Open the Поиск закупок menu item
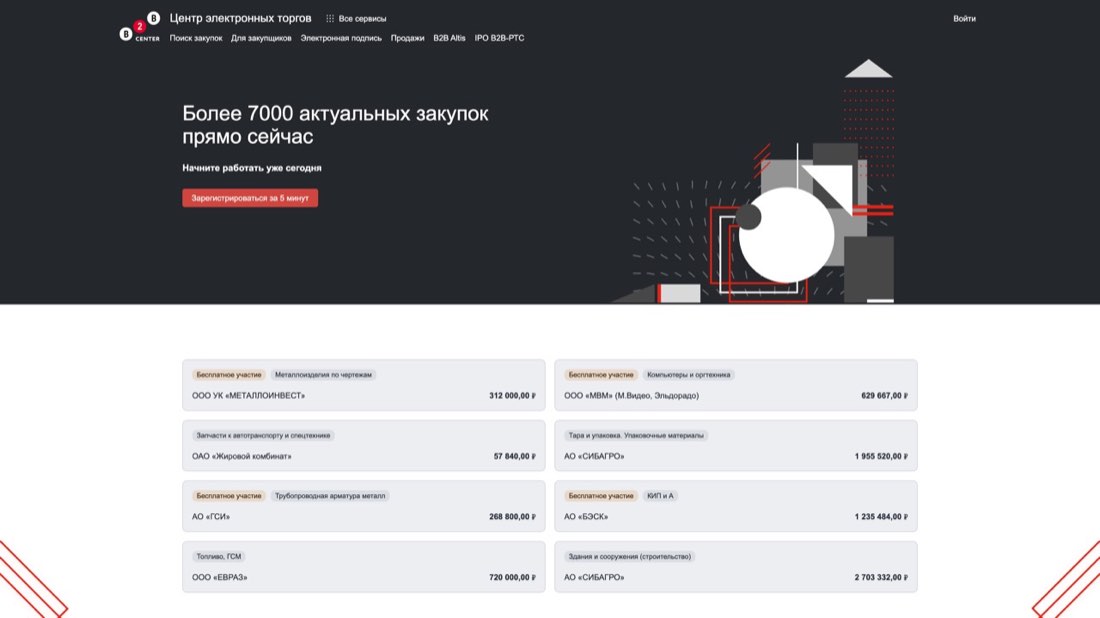The image size is (1100, 618). pos(196,39)
